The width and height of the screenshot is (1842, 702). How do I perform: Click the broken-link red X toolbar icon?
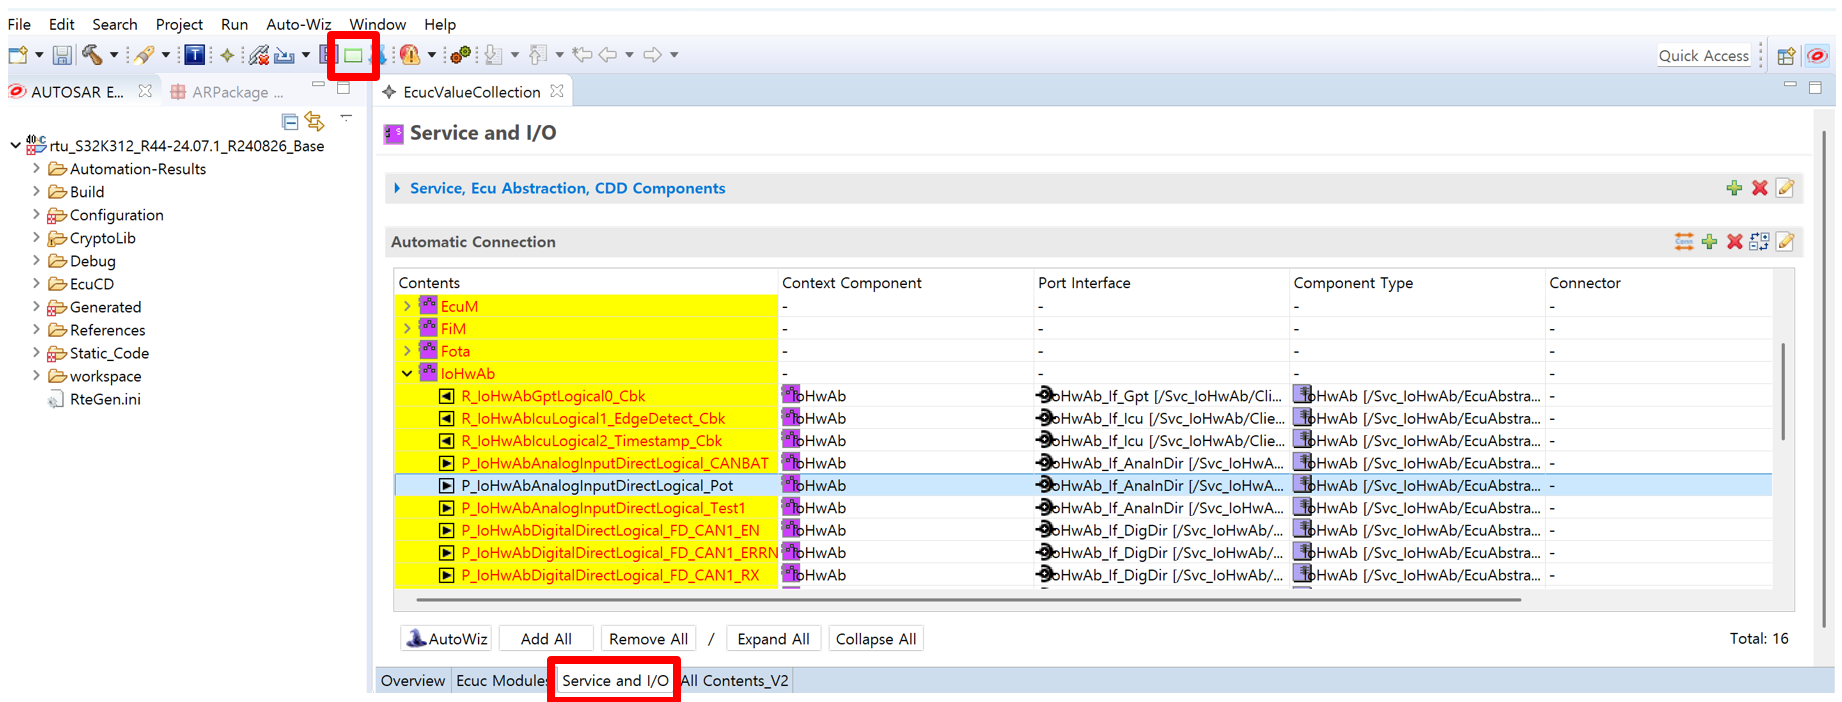[259, 55]
